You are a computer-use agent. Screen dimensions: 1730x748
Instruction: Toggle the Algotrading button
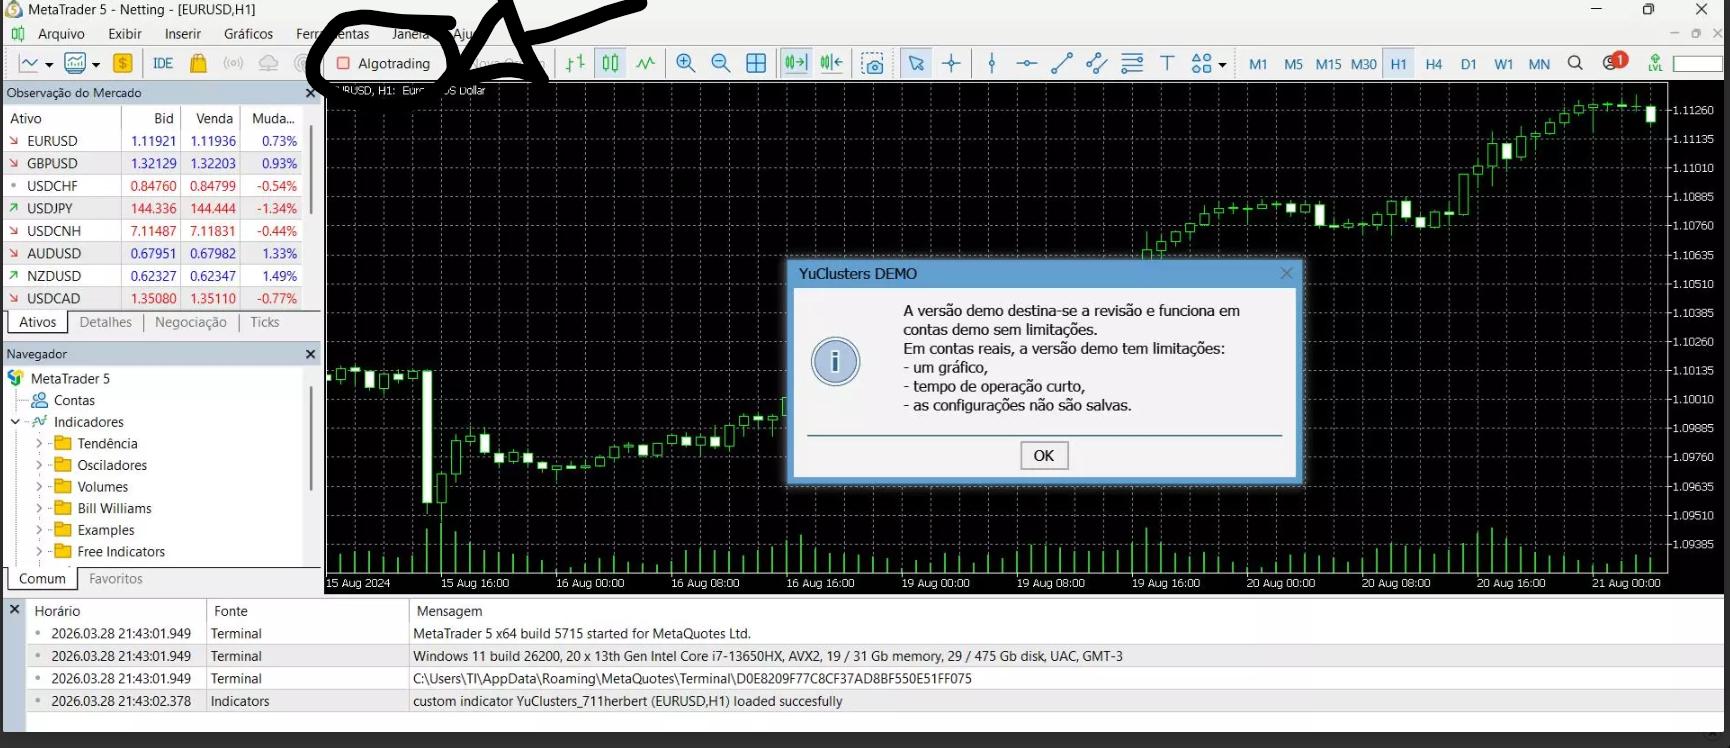pyautogui.click(x=384, y=63)
